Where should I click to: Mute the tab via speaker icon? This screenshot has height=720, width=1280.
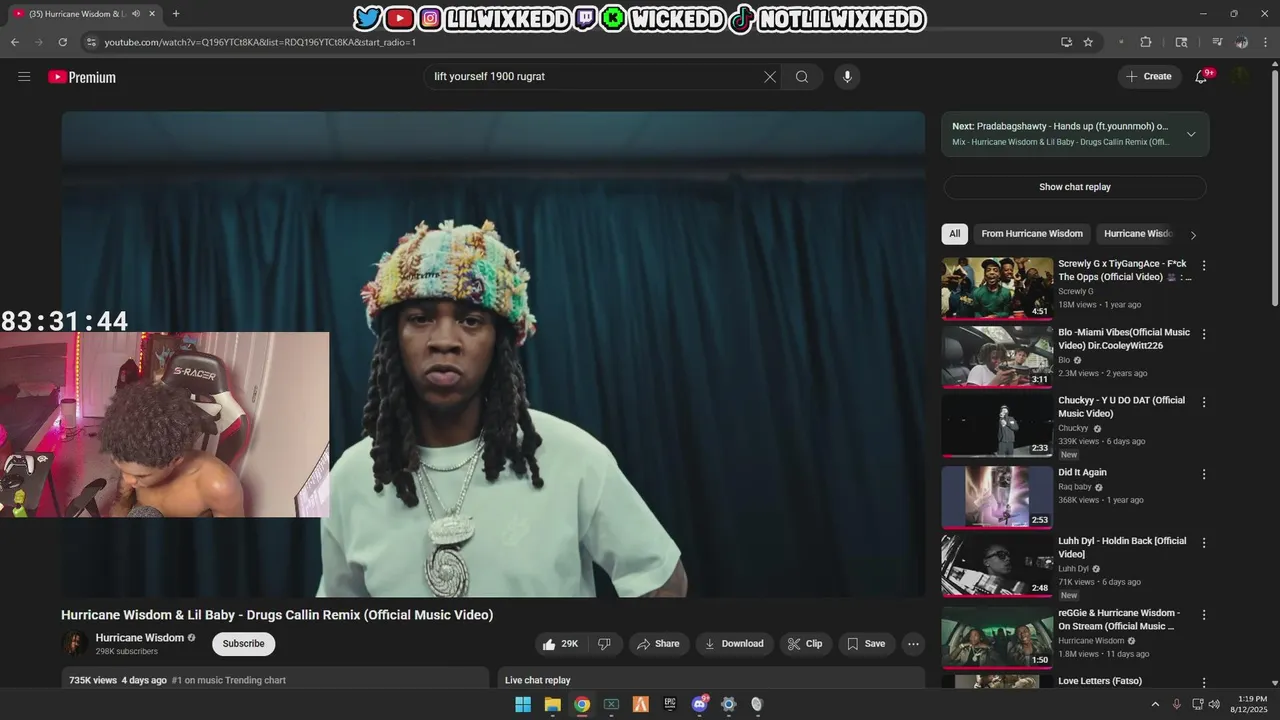coord(136,14)
